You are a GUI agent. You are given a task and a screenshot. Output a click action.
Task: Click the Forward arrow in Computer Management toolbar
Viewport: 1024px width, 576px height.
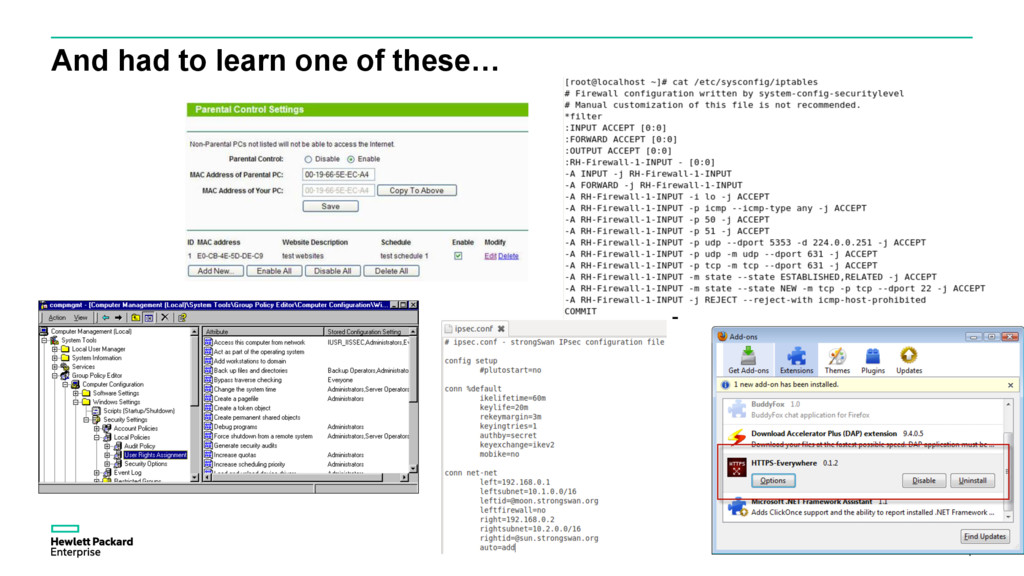click(118, 317)
